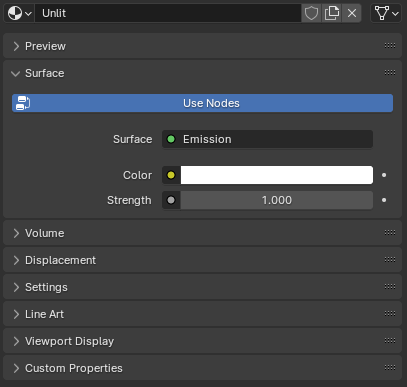Click the gray Strength socket dot

click(x=171, y=200)
